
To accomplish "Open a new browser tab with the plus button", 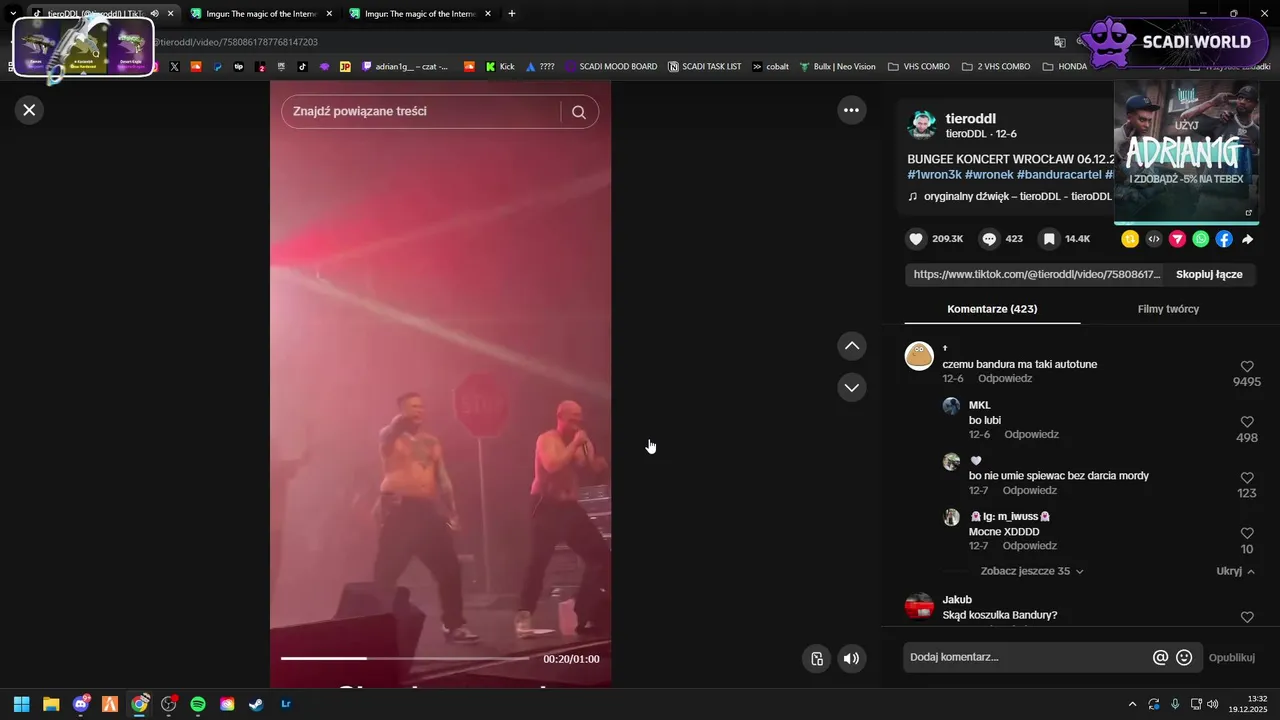I will (x=512, y=14).
